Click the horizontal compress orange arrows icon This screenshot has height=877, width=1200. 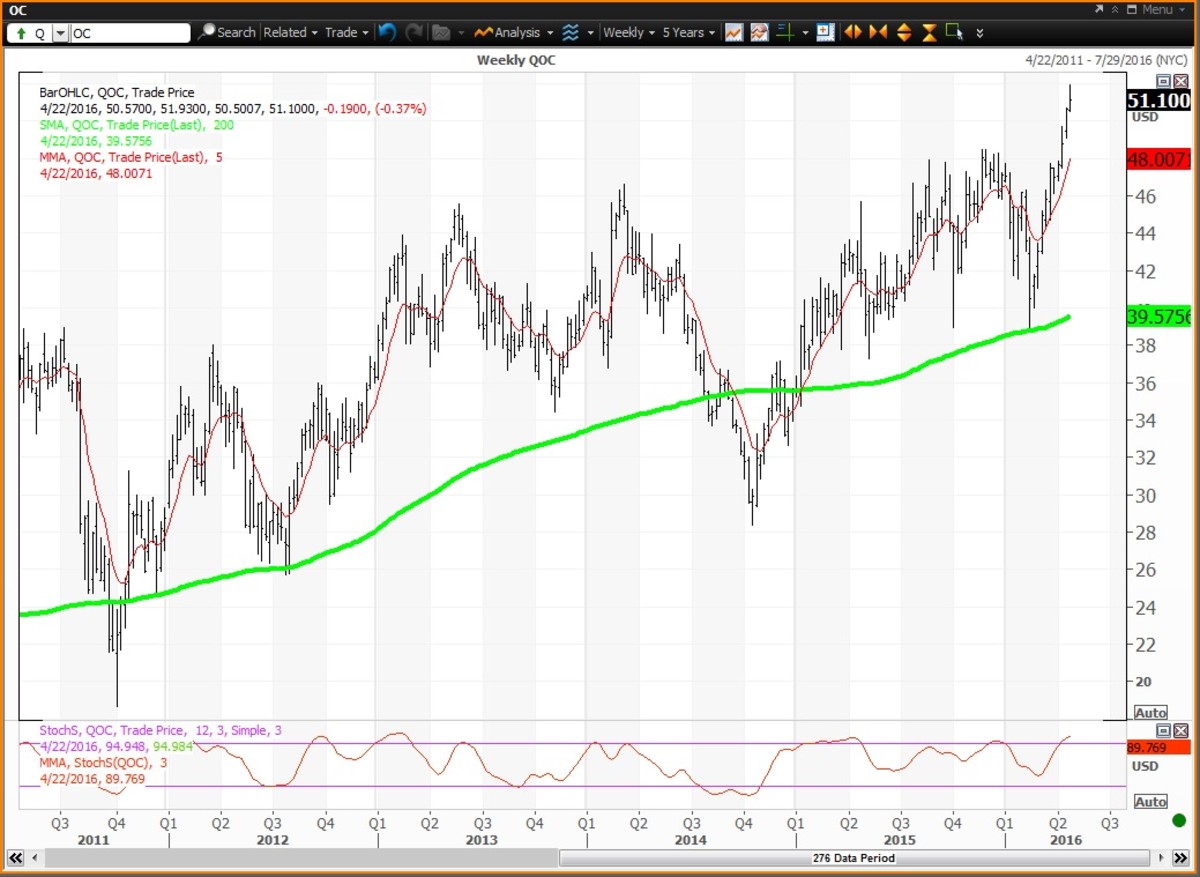tap(878, 32)
